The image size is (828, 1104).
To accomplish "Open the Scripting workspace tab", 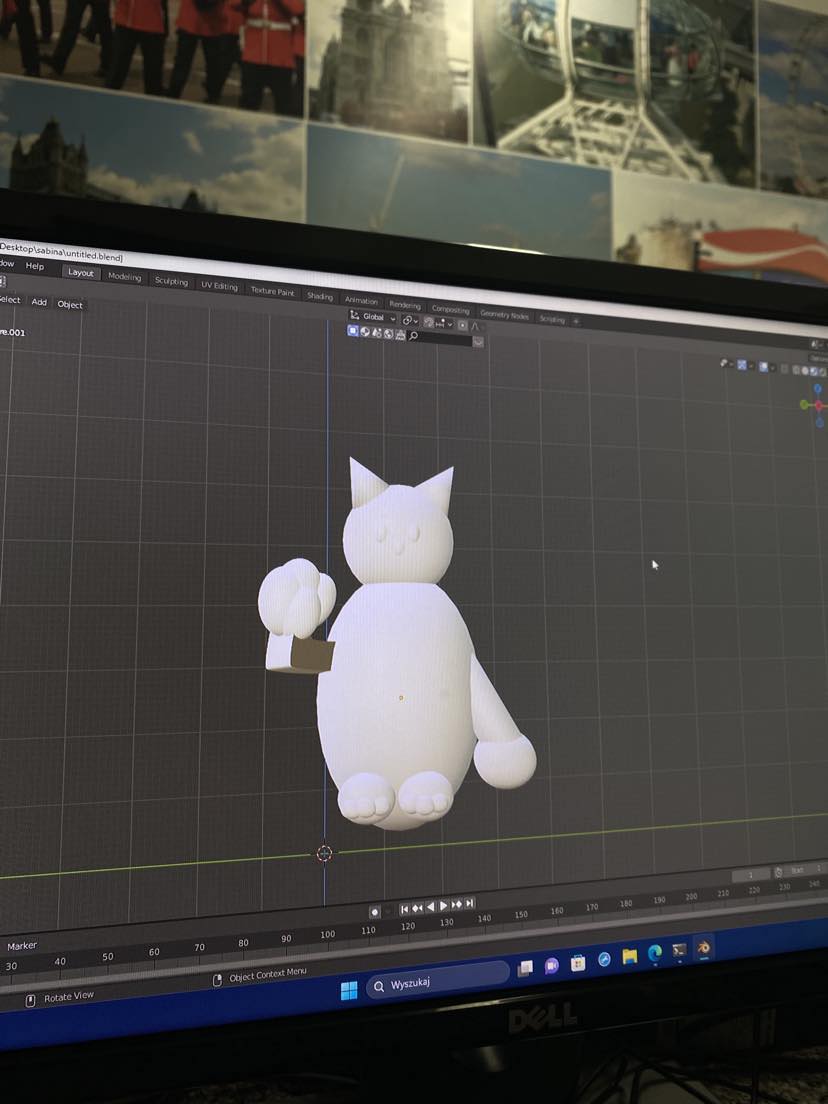I will point(552,319).
